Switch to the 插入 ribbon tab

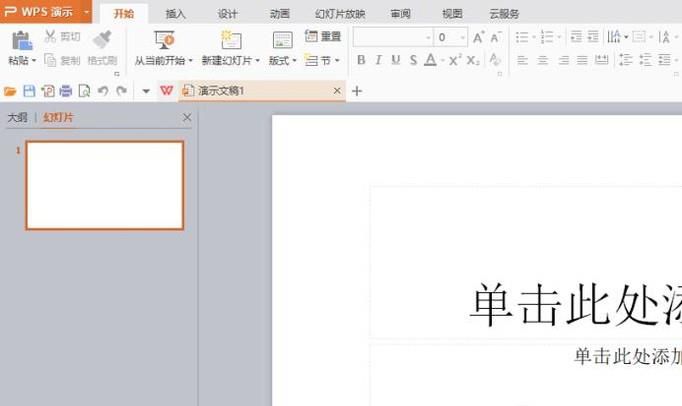pos(176,14)
